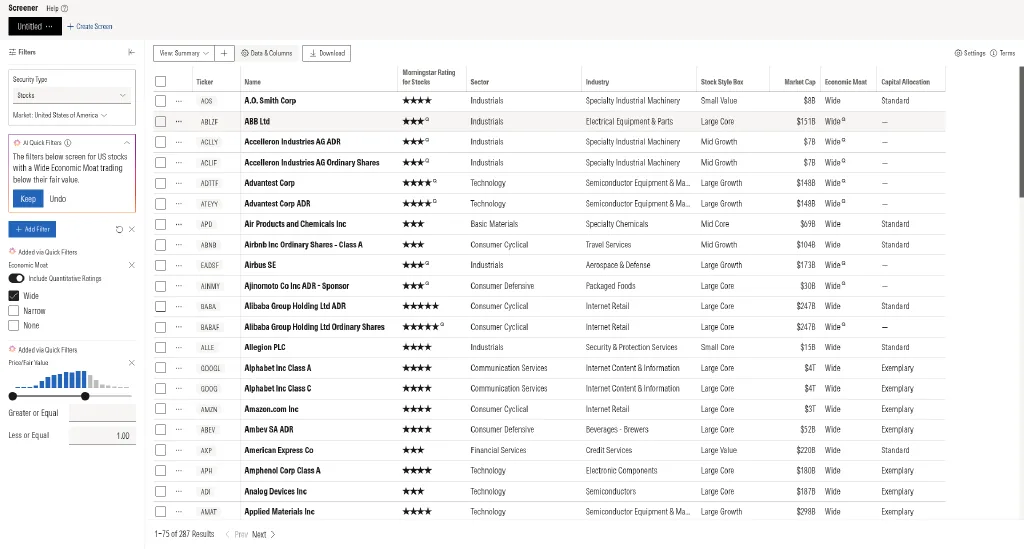Open Alibaba Group Holding Ltd Ordinary Shares

pos(314,327)
